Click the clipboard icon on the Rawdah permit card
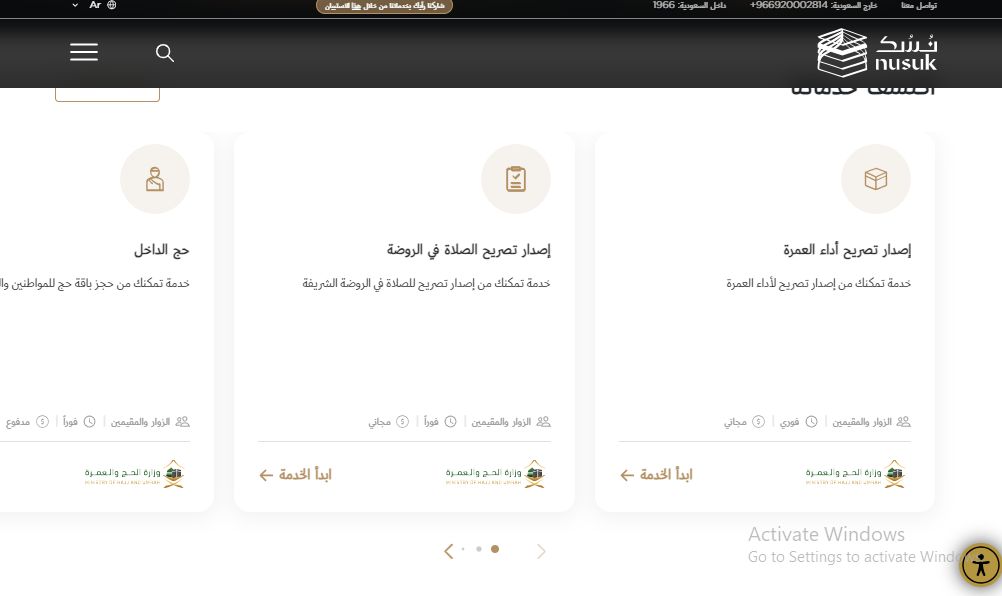Screen dimensions: 1002x596 click(x=516, y=179)
